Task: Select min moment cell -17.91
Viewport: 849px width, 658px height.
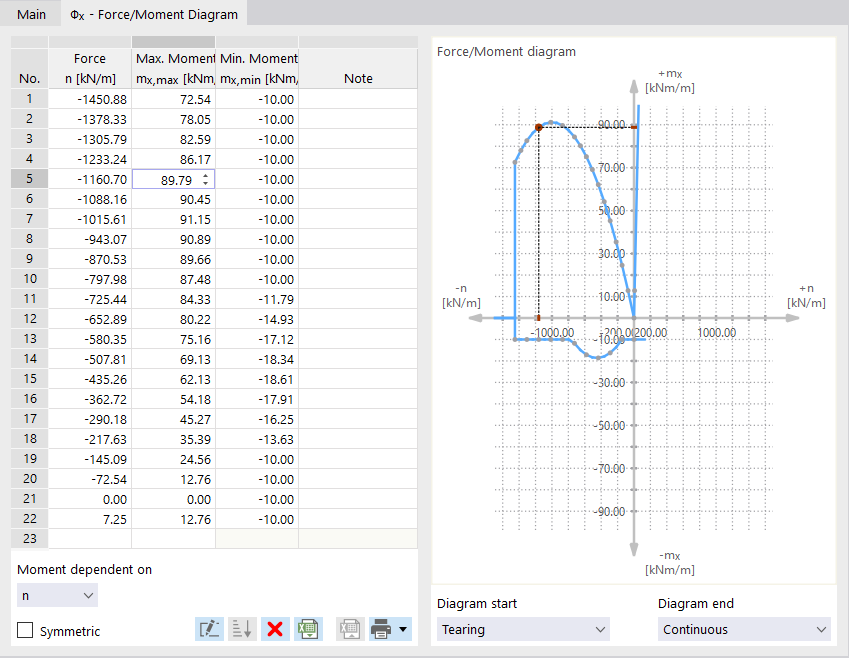Action: (257, 400)
